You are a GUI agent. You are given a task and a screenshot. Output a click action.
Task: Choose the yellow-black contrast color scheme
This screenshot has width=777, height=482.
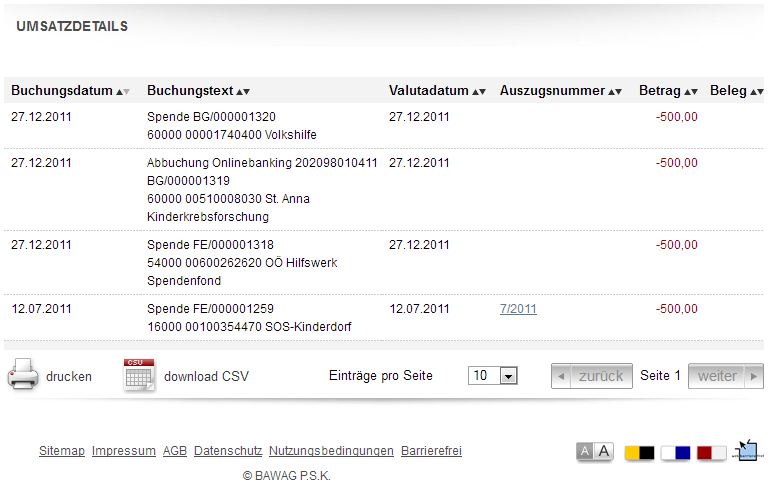coord(639,453)
